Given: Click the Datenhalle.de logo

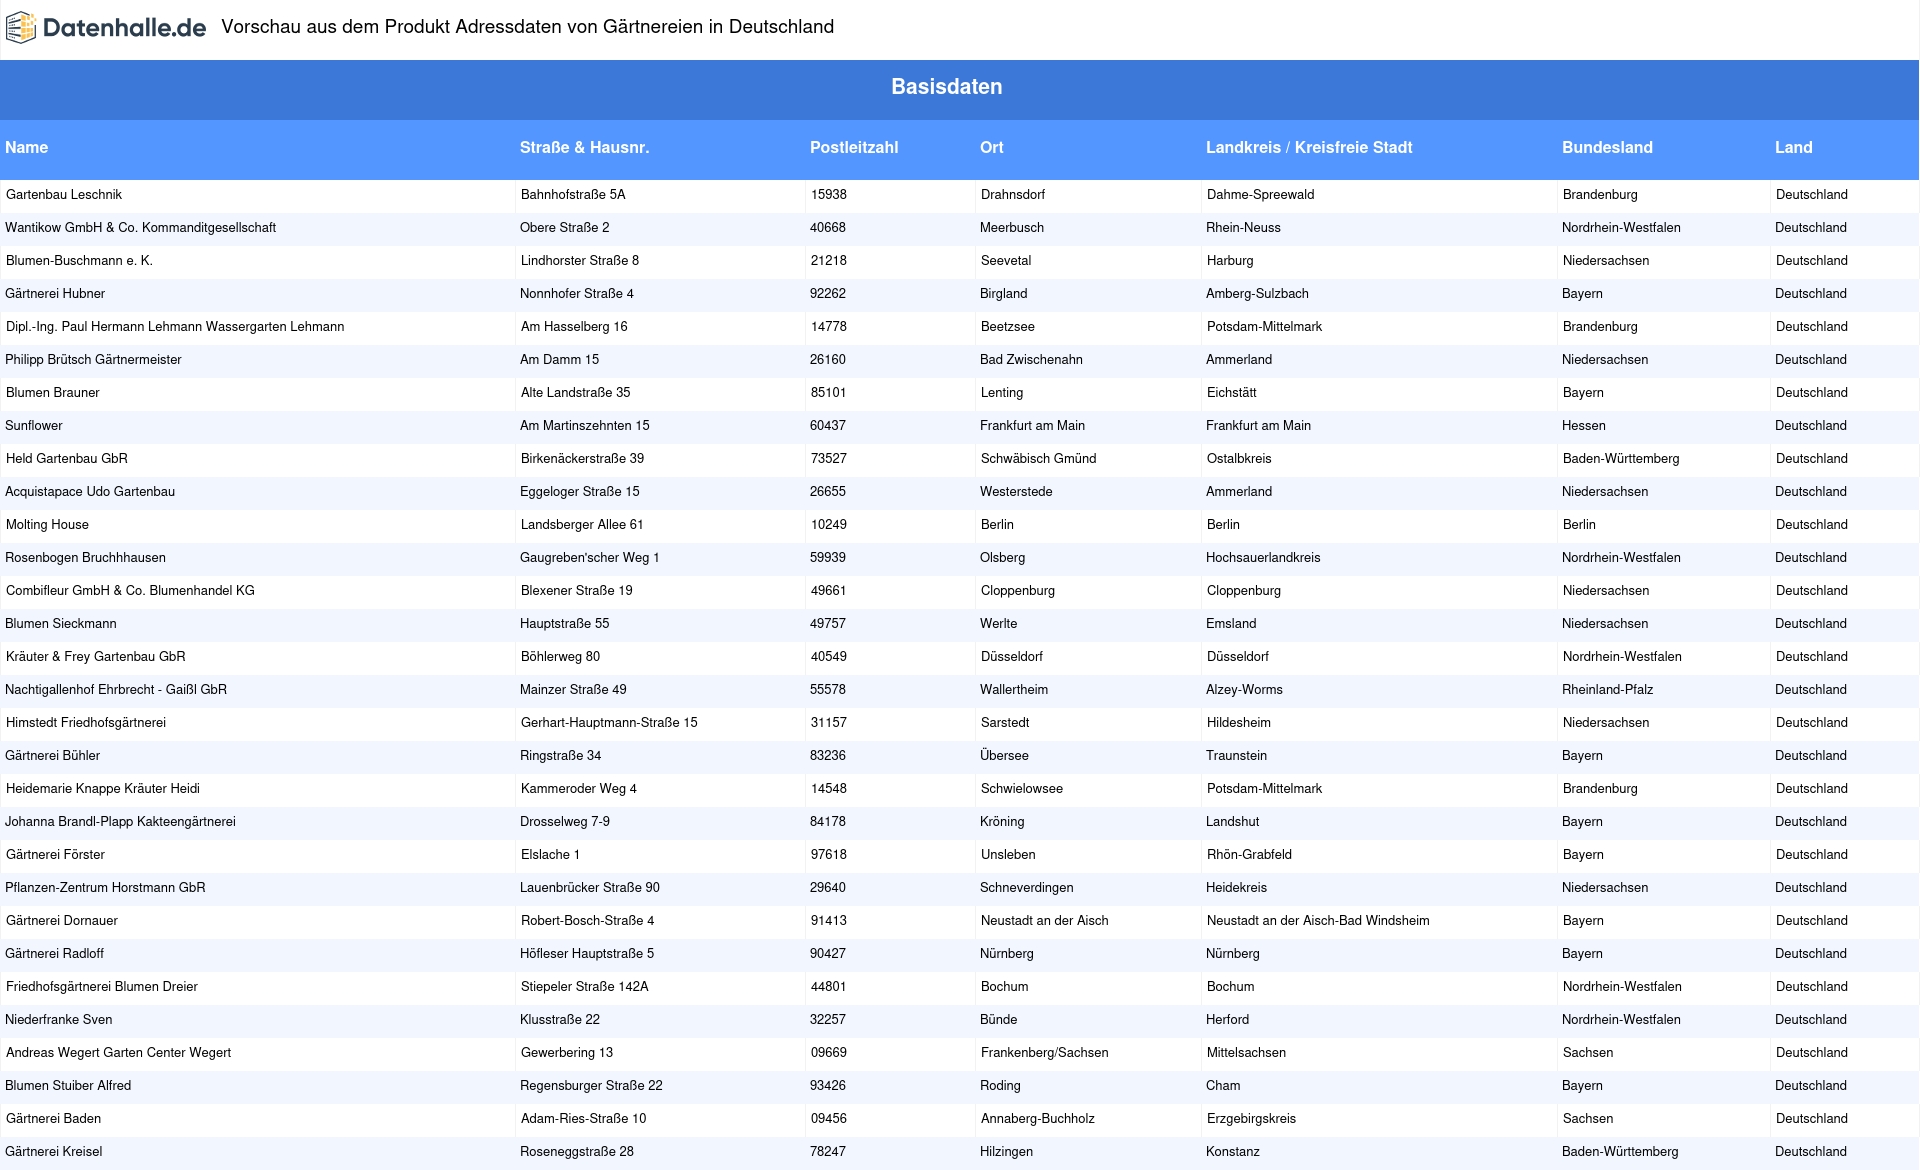Looking at the screenshot, I should pyautogui.click(x=106, y=28).
